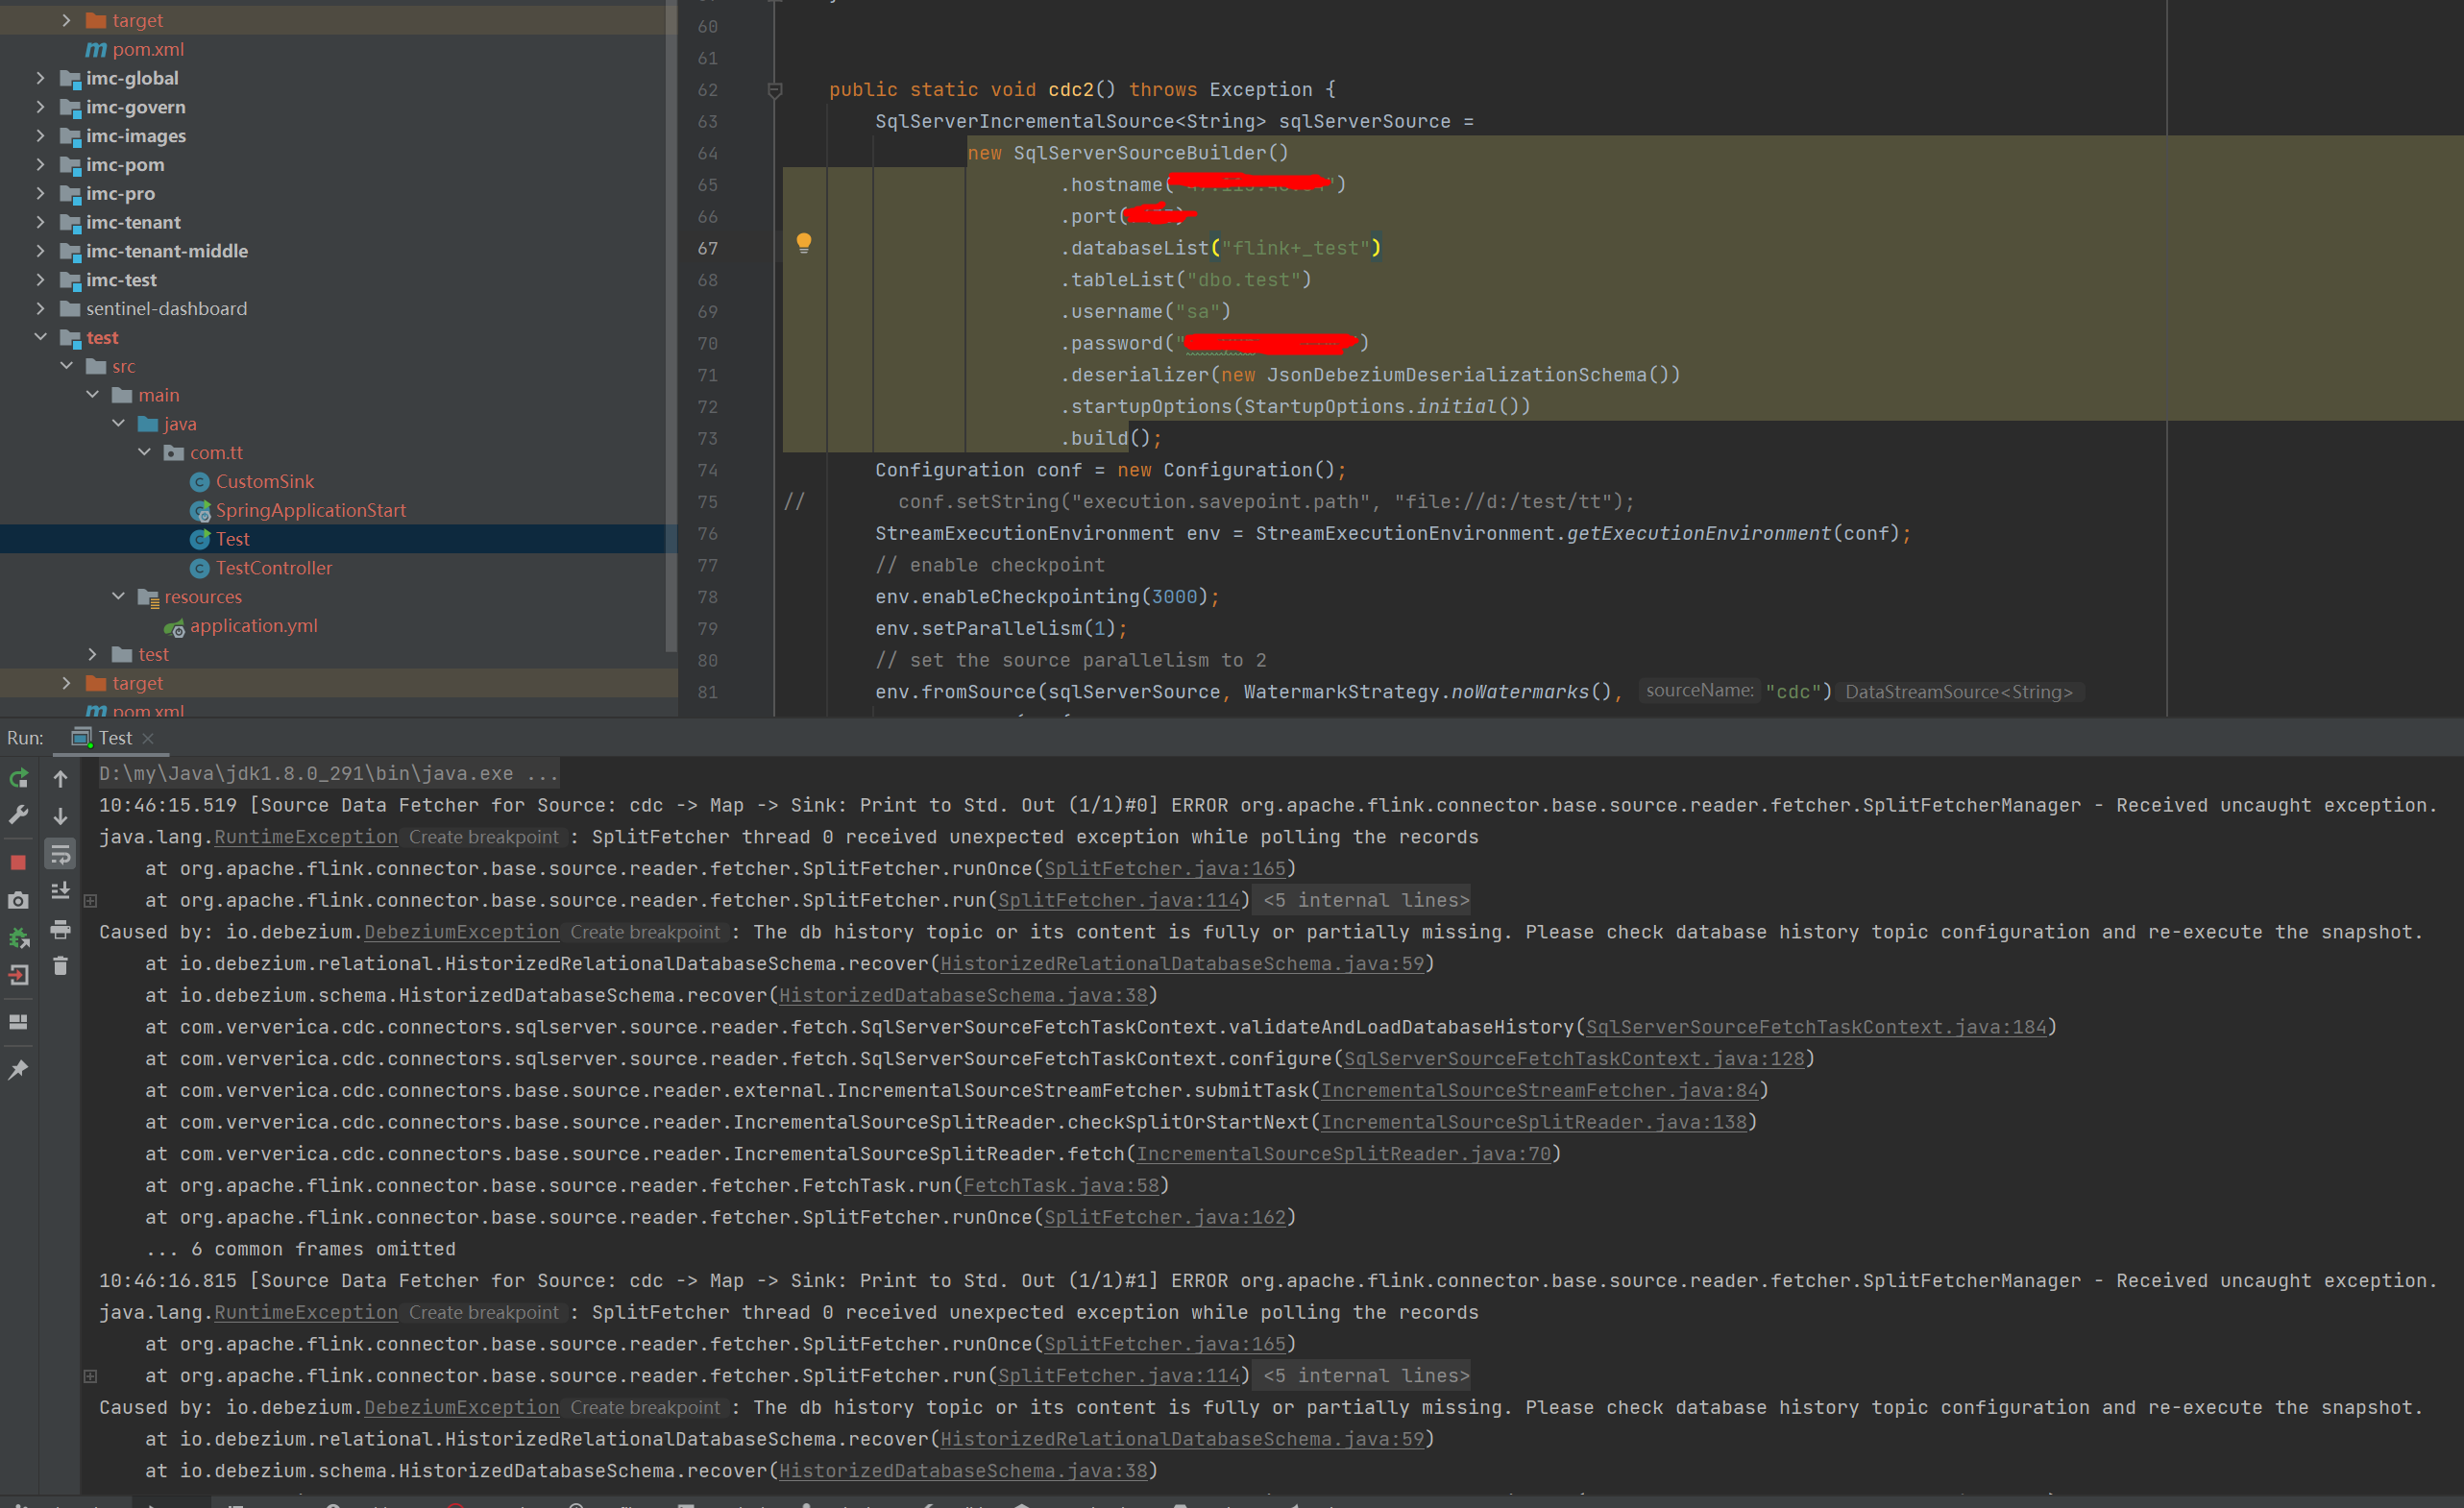Click the Rerun Test icon

point(18,778)
